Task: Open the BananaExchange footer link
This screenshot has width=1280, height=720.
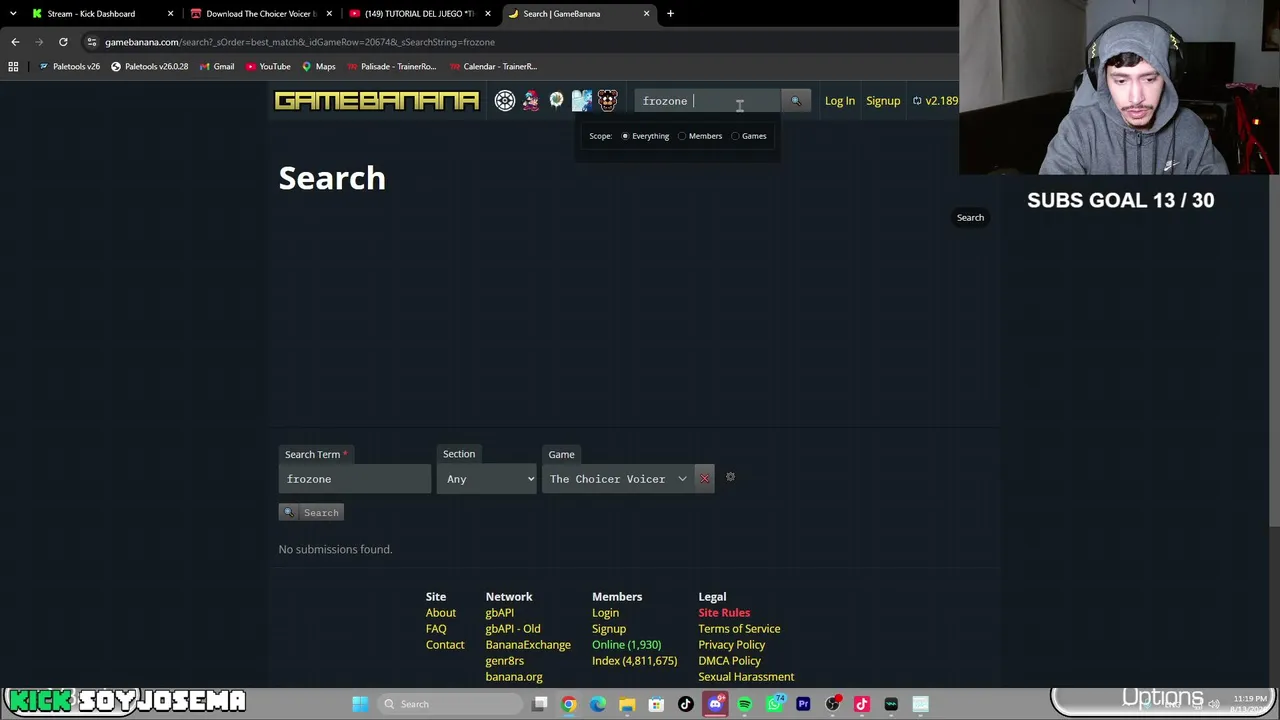Action: [x=528, y=645]
